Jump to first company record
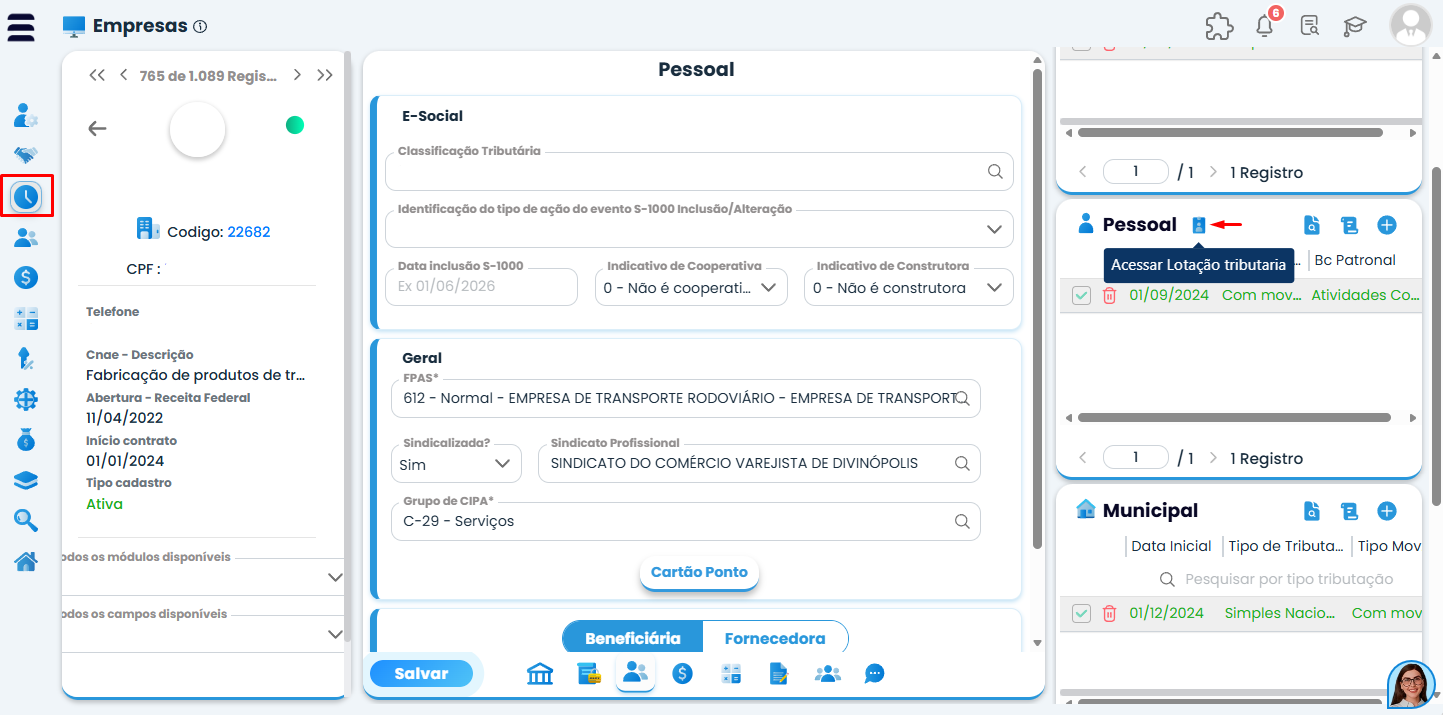The width and height of the screenshot is (1443, 715). [97, 75]
